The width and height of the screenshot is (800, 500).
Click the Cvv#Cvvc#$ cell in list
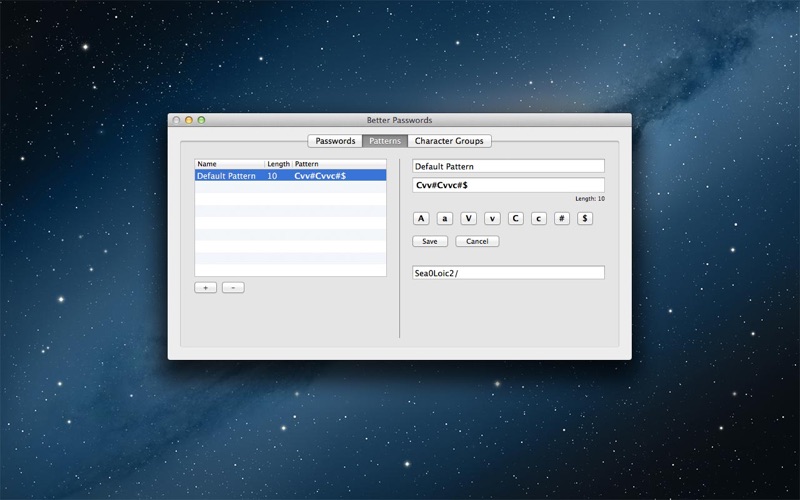point(320,176)
